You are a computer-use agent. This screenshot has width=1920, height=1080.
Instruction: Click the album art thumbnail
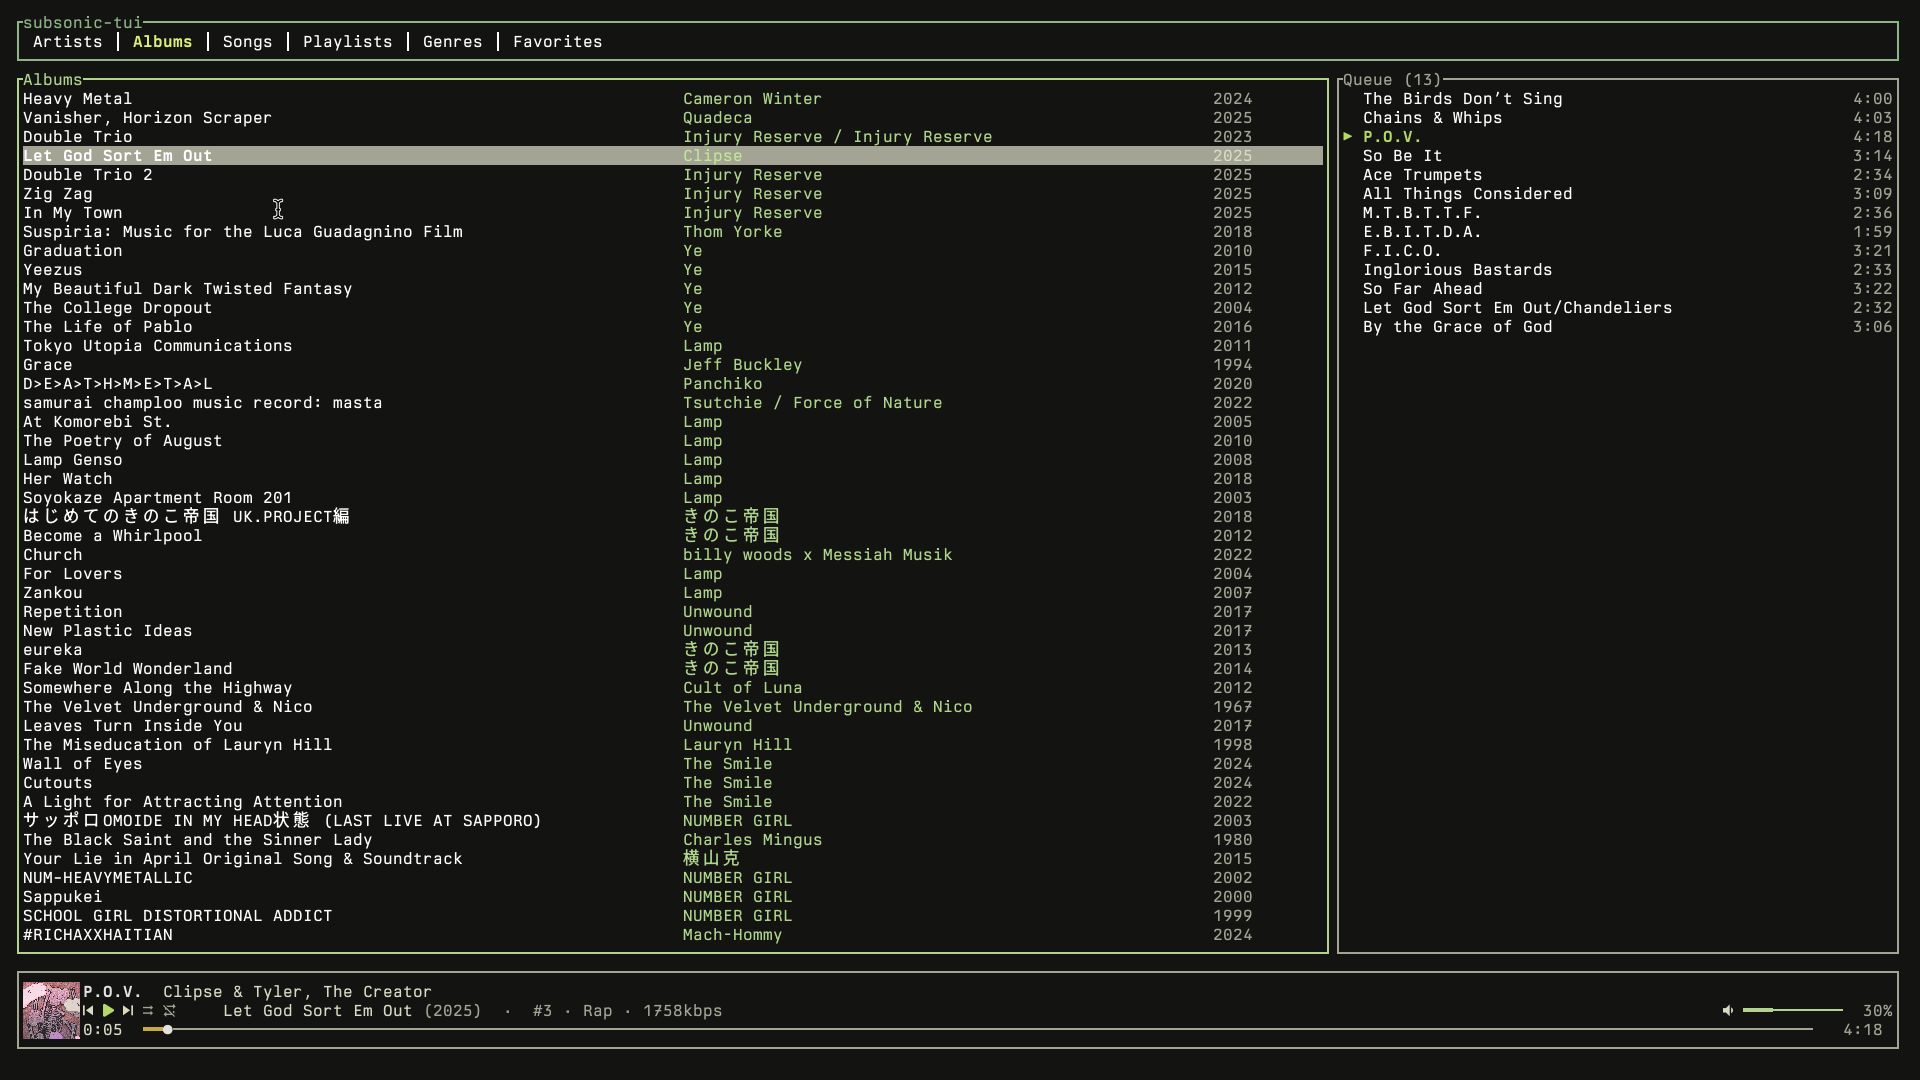click(x=51, y=1010)
